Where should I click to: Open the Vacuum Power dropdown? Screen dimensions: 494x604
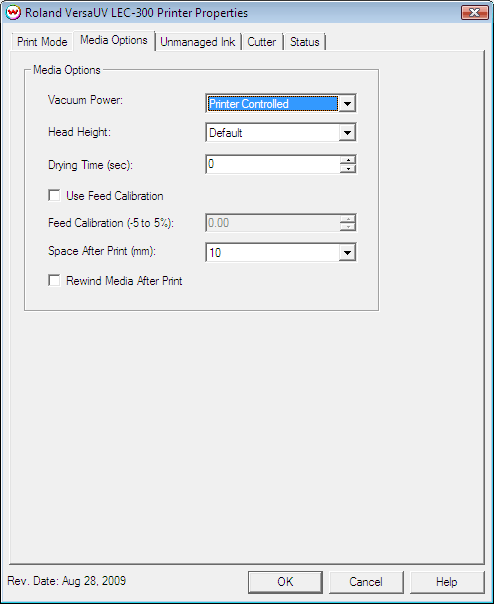(x=347, y=104)
